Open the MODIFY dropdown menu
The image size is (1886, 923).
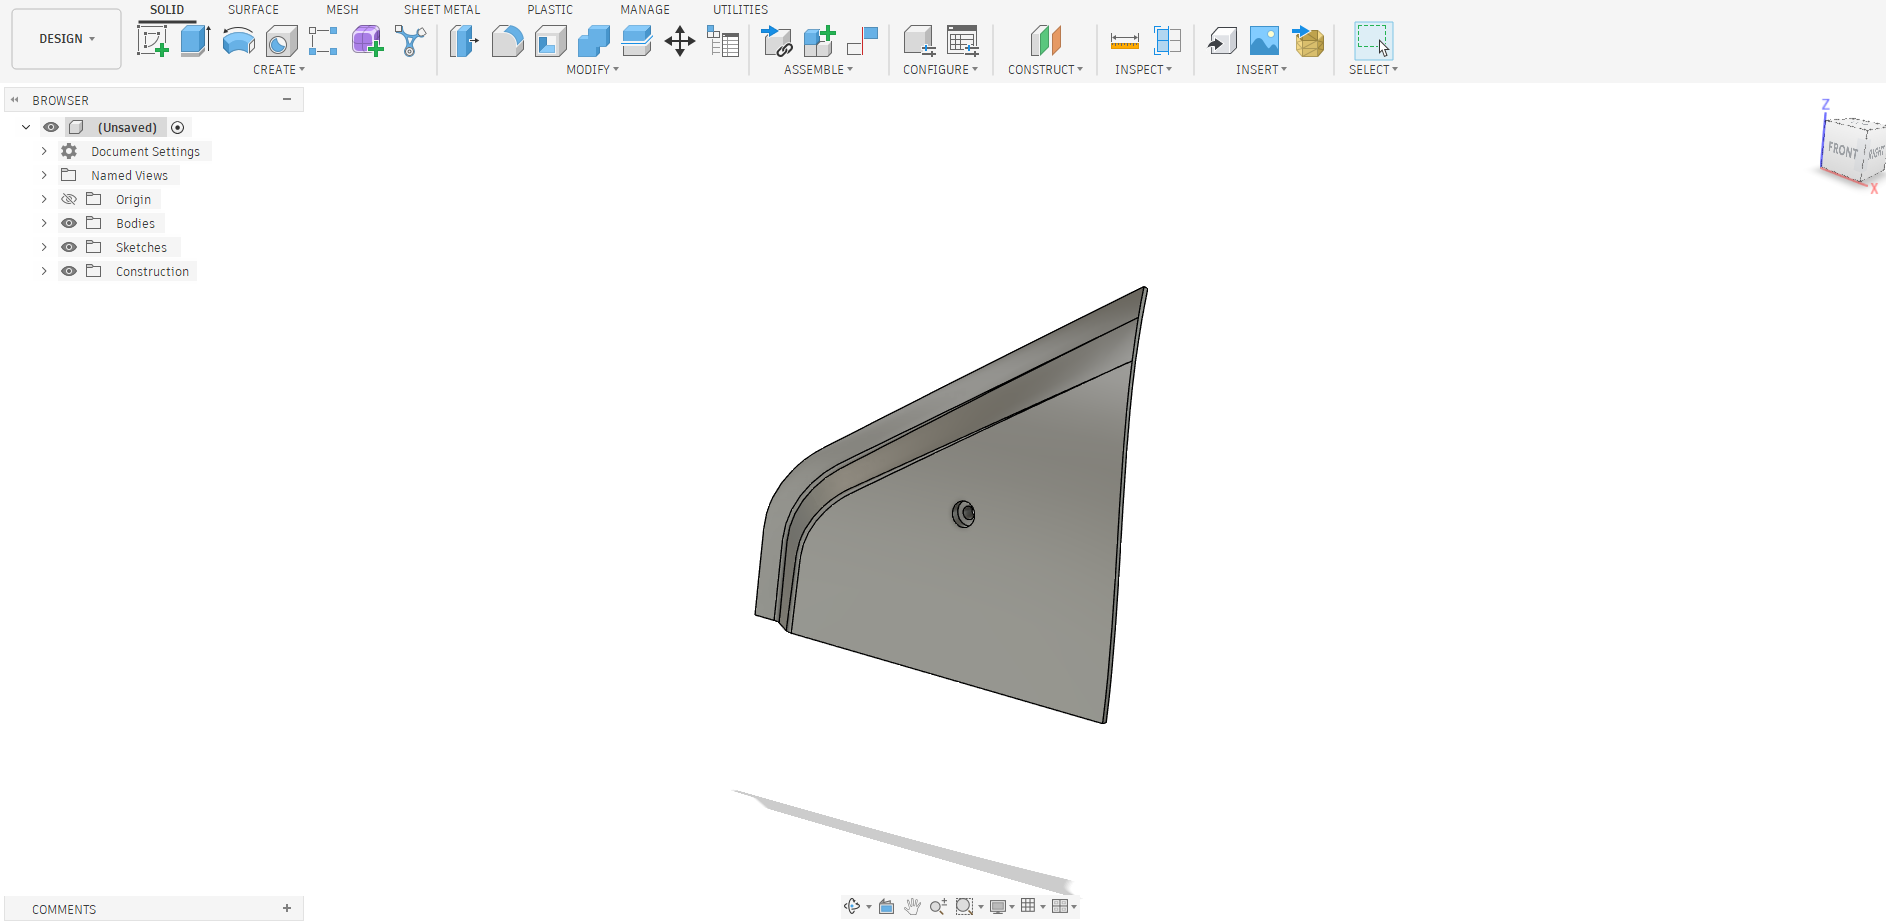592,70
